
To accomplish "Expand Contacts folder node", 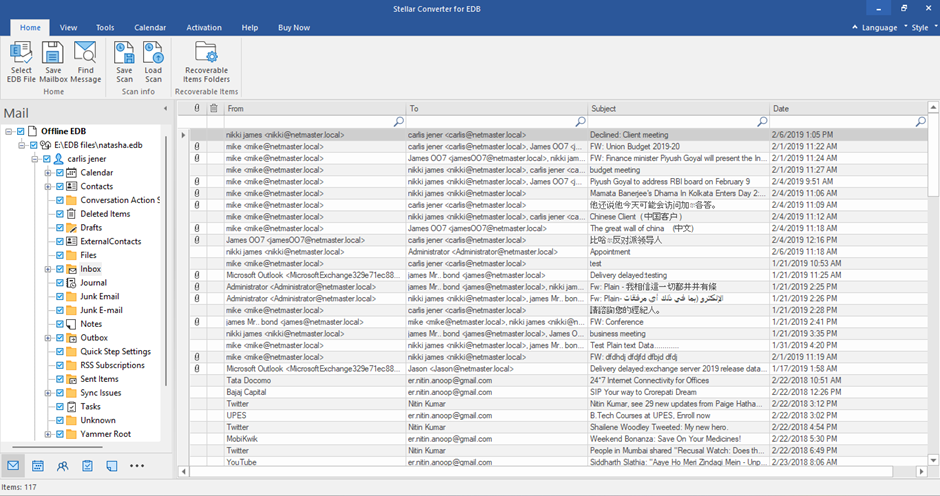I will pos(48,187).
